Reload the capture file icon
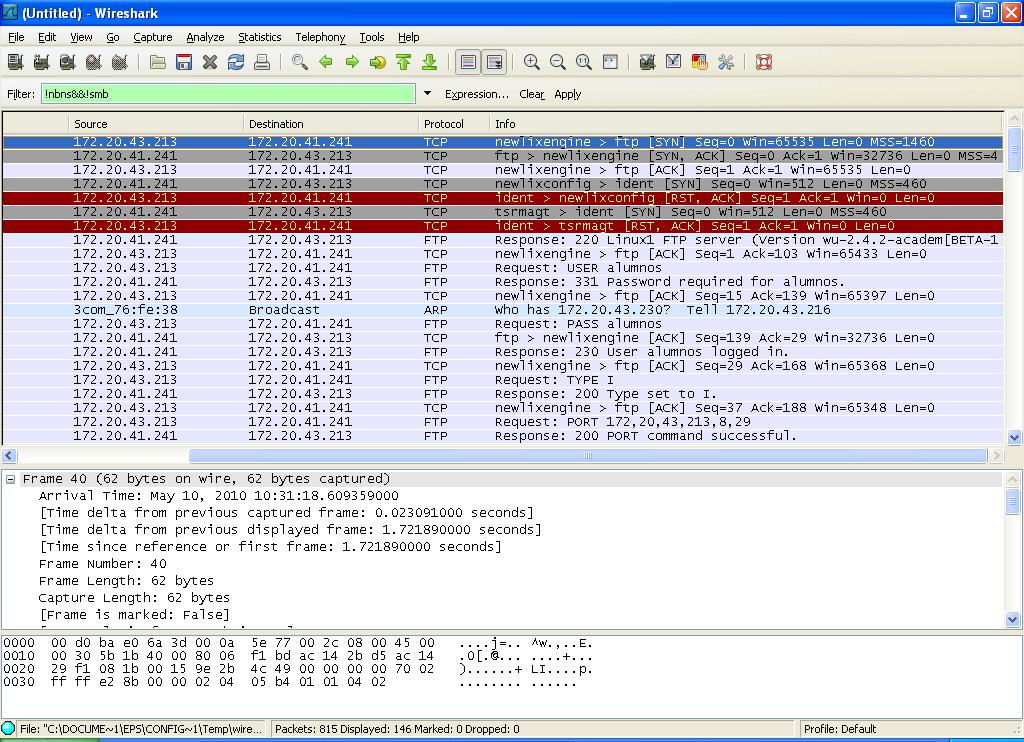Image resolution: width=1024 pixels, height=742 pixels. tap(236, 62)
